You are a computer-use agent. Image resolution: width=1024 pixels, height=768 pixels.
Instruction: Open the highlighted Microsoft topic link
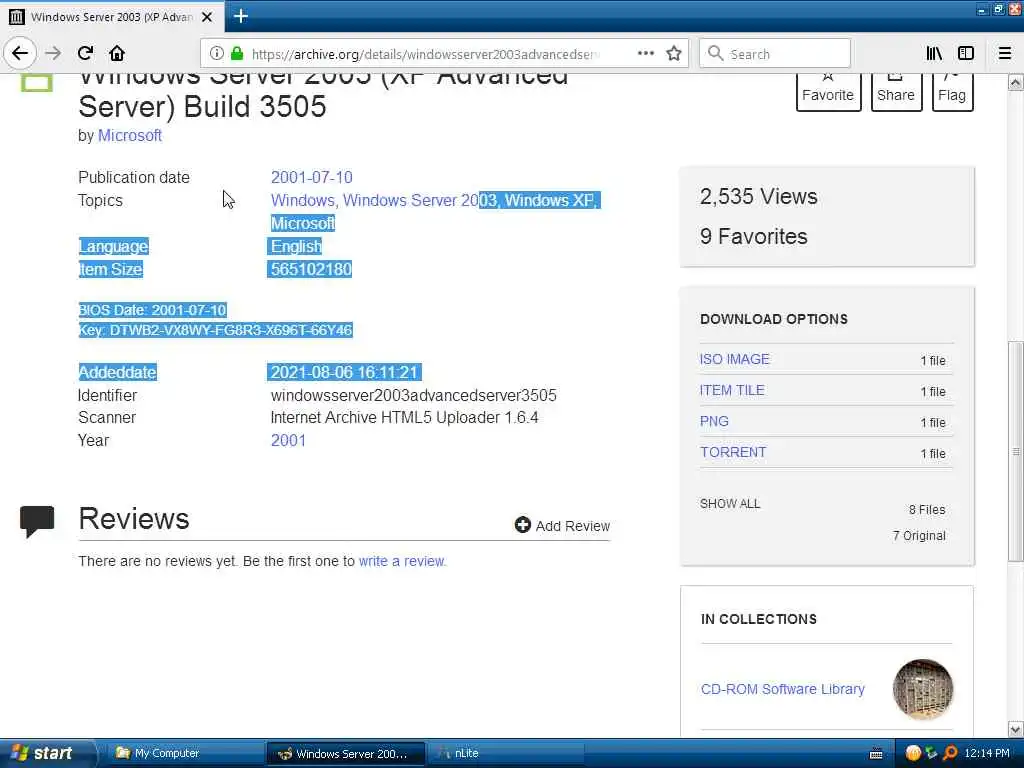click(x=302, y=223)
